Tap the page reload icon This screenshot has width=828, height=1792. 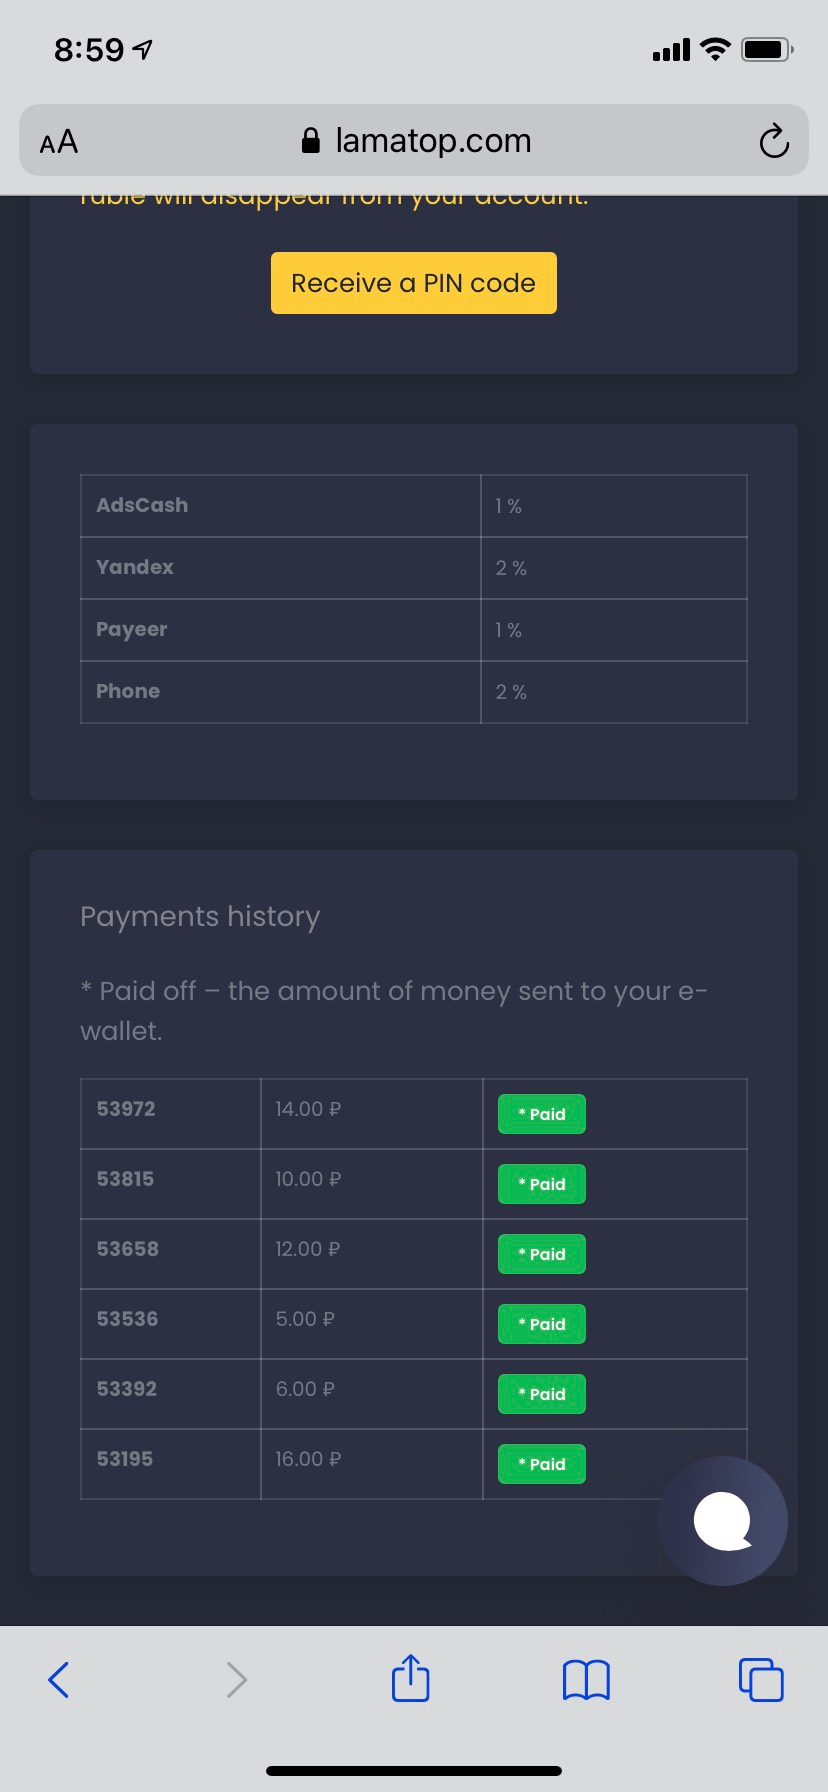(x=773, y=141)
